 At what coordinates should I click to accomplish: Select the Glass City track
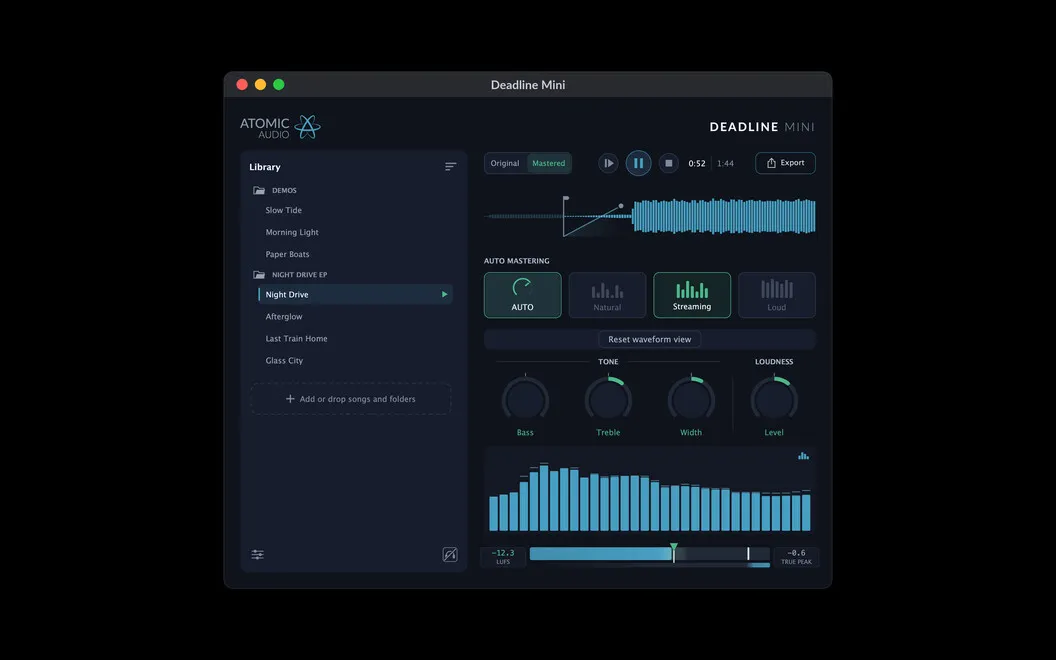pyautogui.click(x=284, y=360)
